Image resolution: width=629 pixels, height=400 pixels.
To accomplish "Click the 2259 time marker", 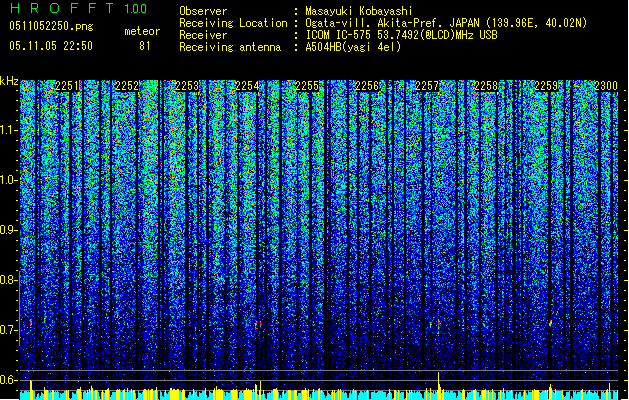I will click(x=546, y=86).
